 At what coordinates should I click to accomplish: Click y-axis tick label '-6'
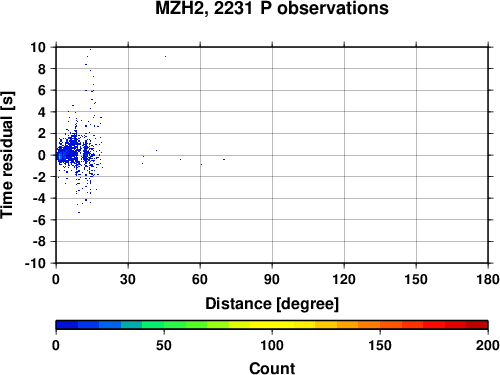coord(39,220)
